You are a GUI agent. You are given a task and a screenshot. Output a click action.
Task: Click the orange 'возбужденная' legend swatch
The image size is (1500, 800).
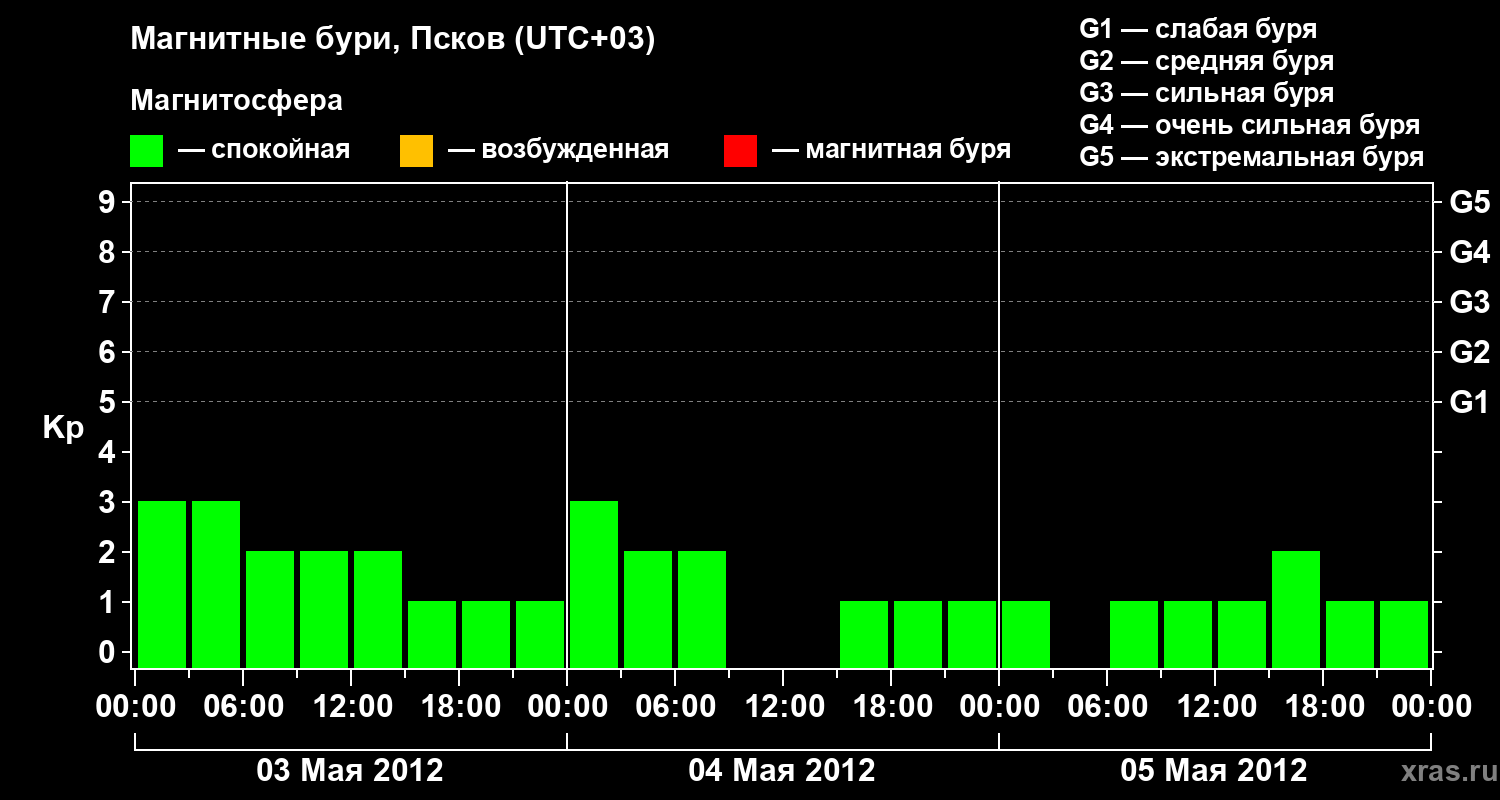click(x=416, y=151)
